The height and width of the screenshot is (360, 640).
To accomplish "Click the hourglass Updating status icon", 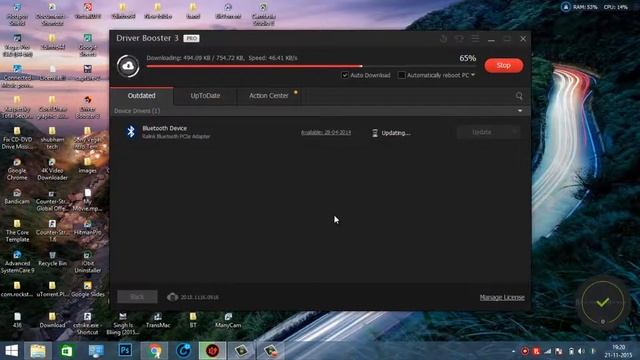I will click(x=375, y=133).
